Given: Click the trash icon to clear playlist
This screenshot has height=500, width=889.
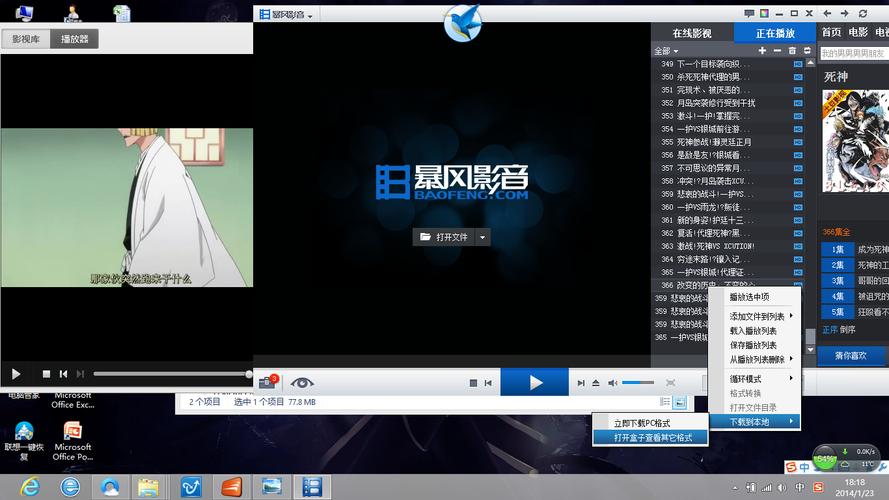Looking at the screenshot, I should (792, 51).
